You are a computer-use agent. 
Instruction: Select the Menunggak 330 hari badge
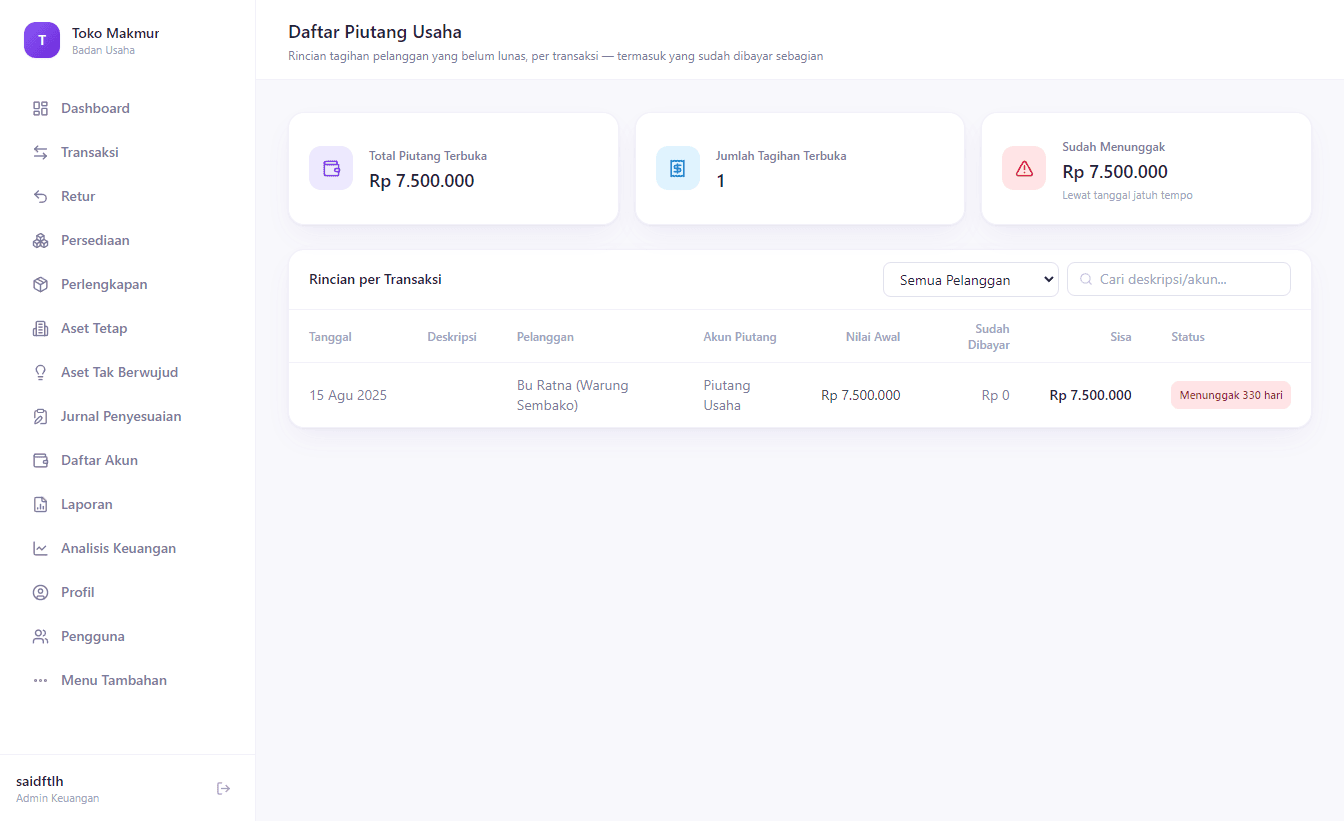(1231, 395)
